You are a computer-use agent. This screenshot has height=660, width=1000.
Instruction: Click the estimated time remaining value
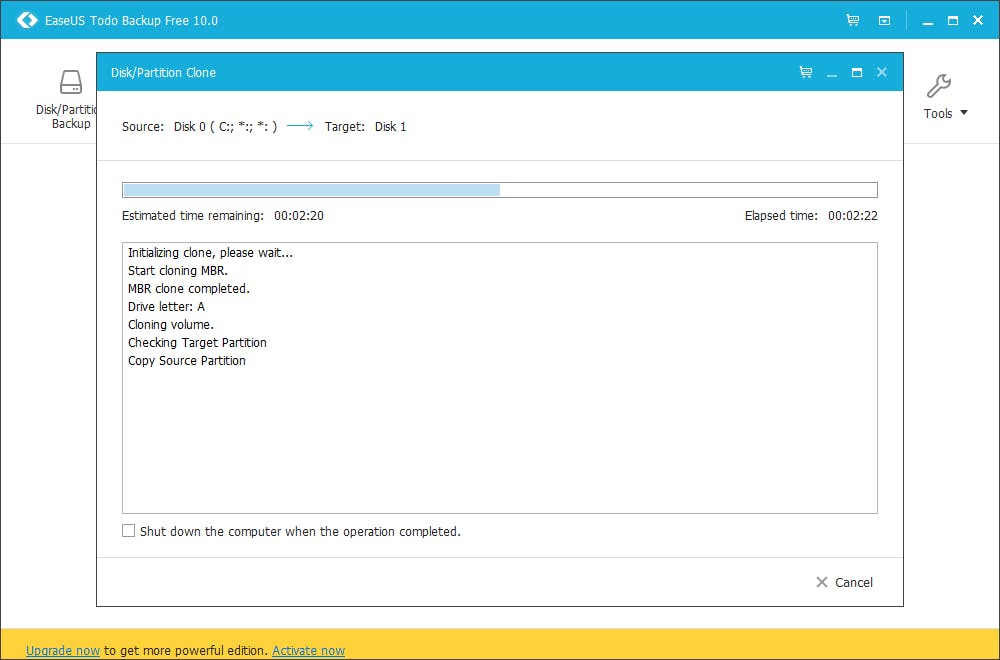[x=299, y=216]
